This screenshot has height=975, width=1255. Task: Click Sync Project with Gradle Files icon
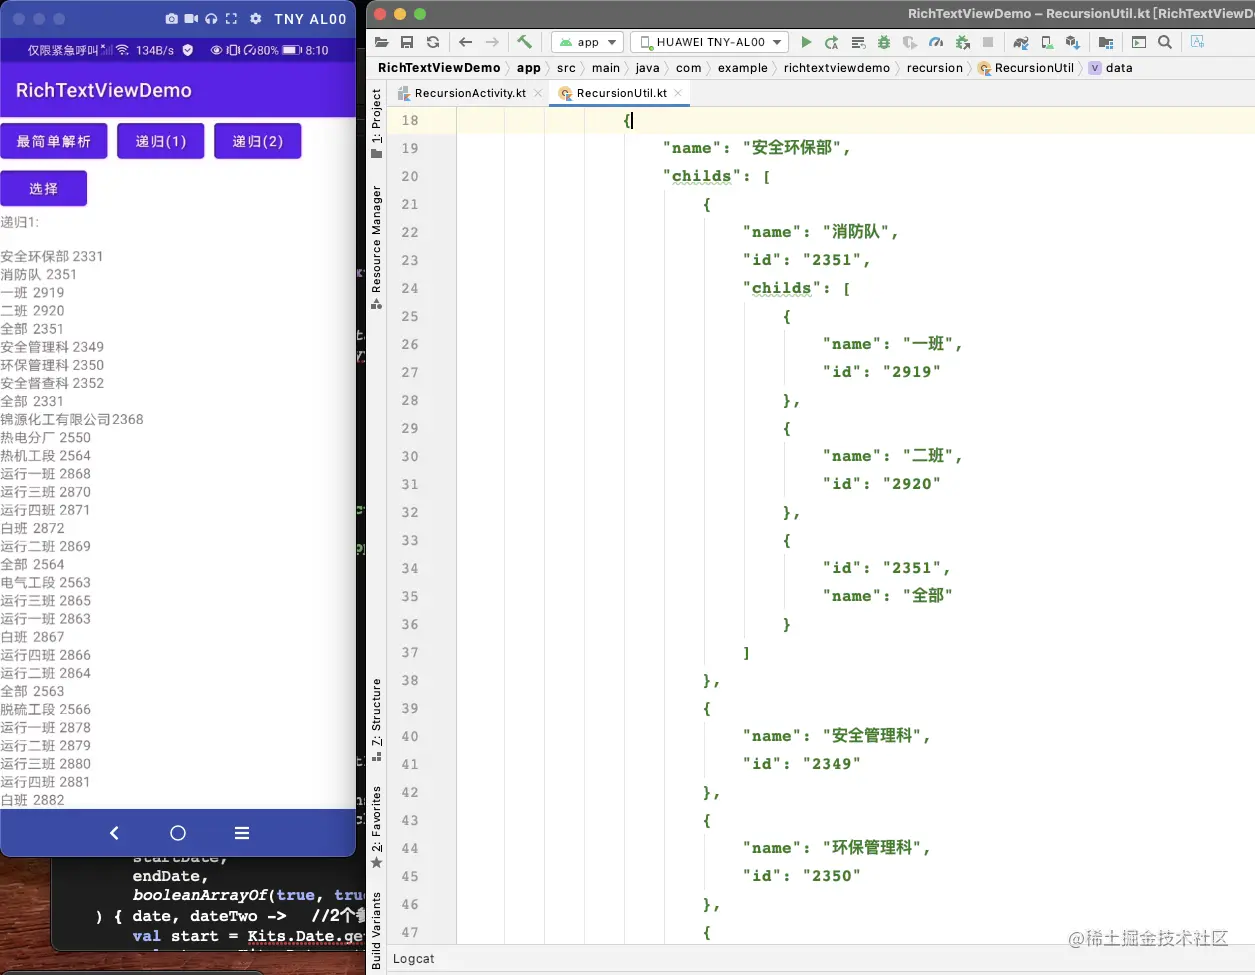[x=1021, y=42]
